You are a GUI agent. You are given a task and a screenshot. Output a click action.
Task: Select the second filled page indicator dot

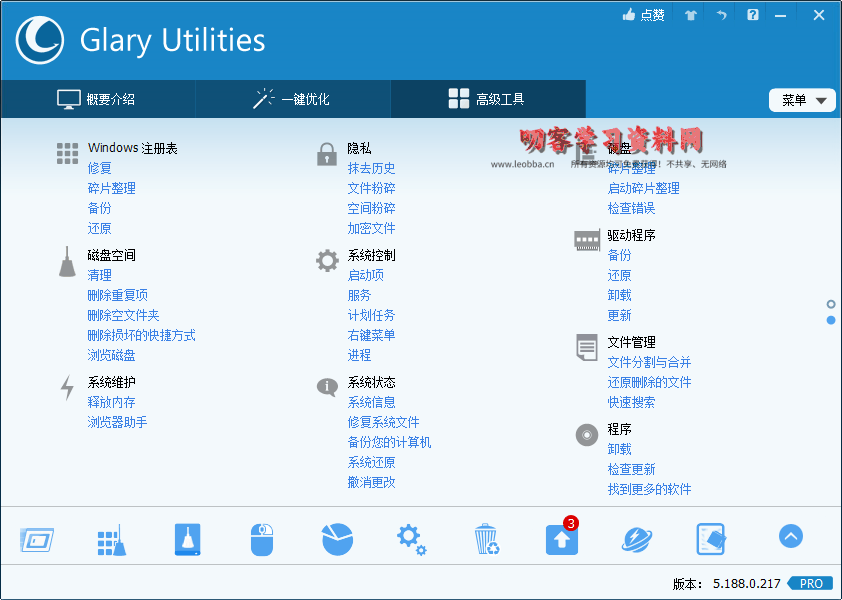(x=831, y=320)
